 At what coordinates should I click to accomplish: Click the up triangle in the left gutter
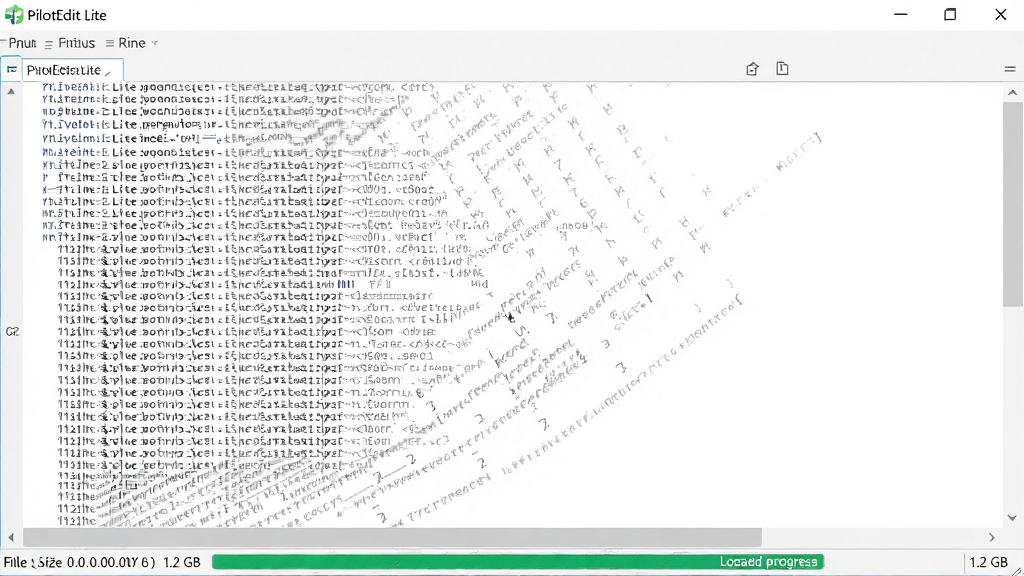tap(11, 92)
